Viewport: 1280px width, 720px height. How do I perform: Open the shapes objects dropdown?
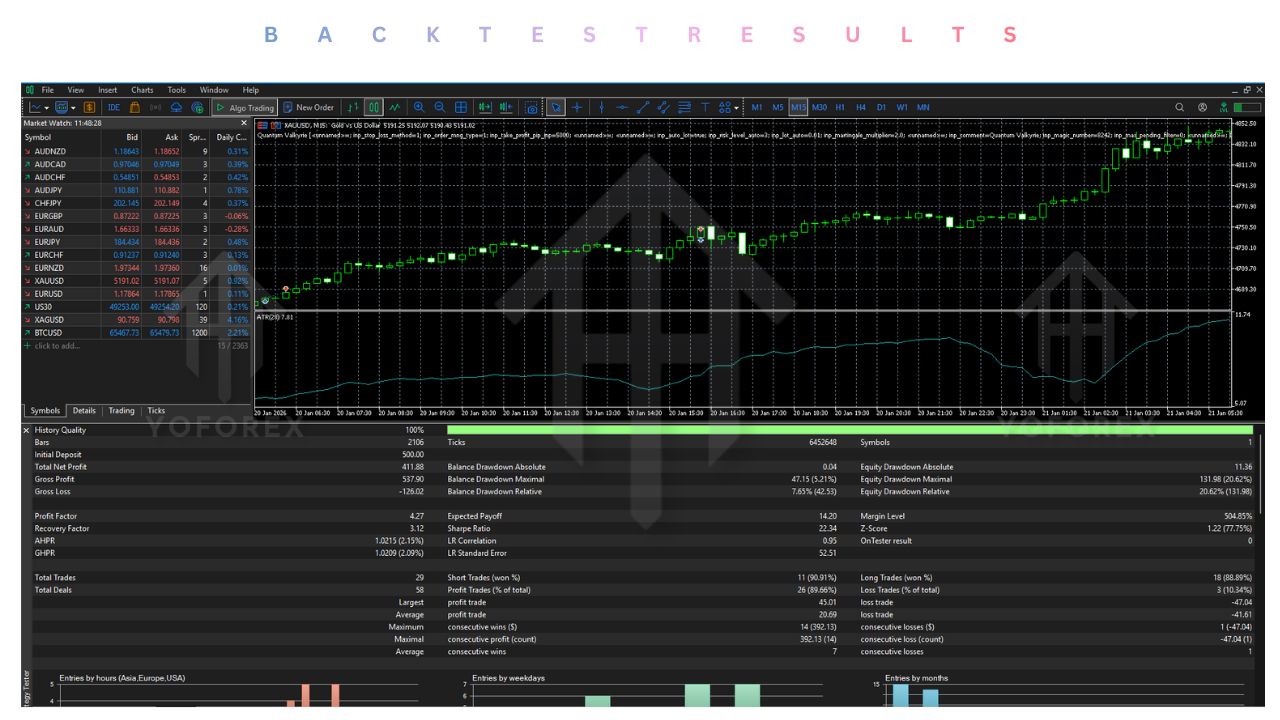click(725, 107)
